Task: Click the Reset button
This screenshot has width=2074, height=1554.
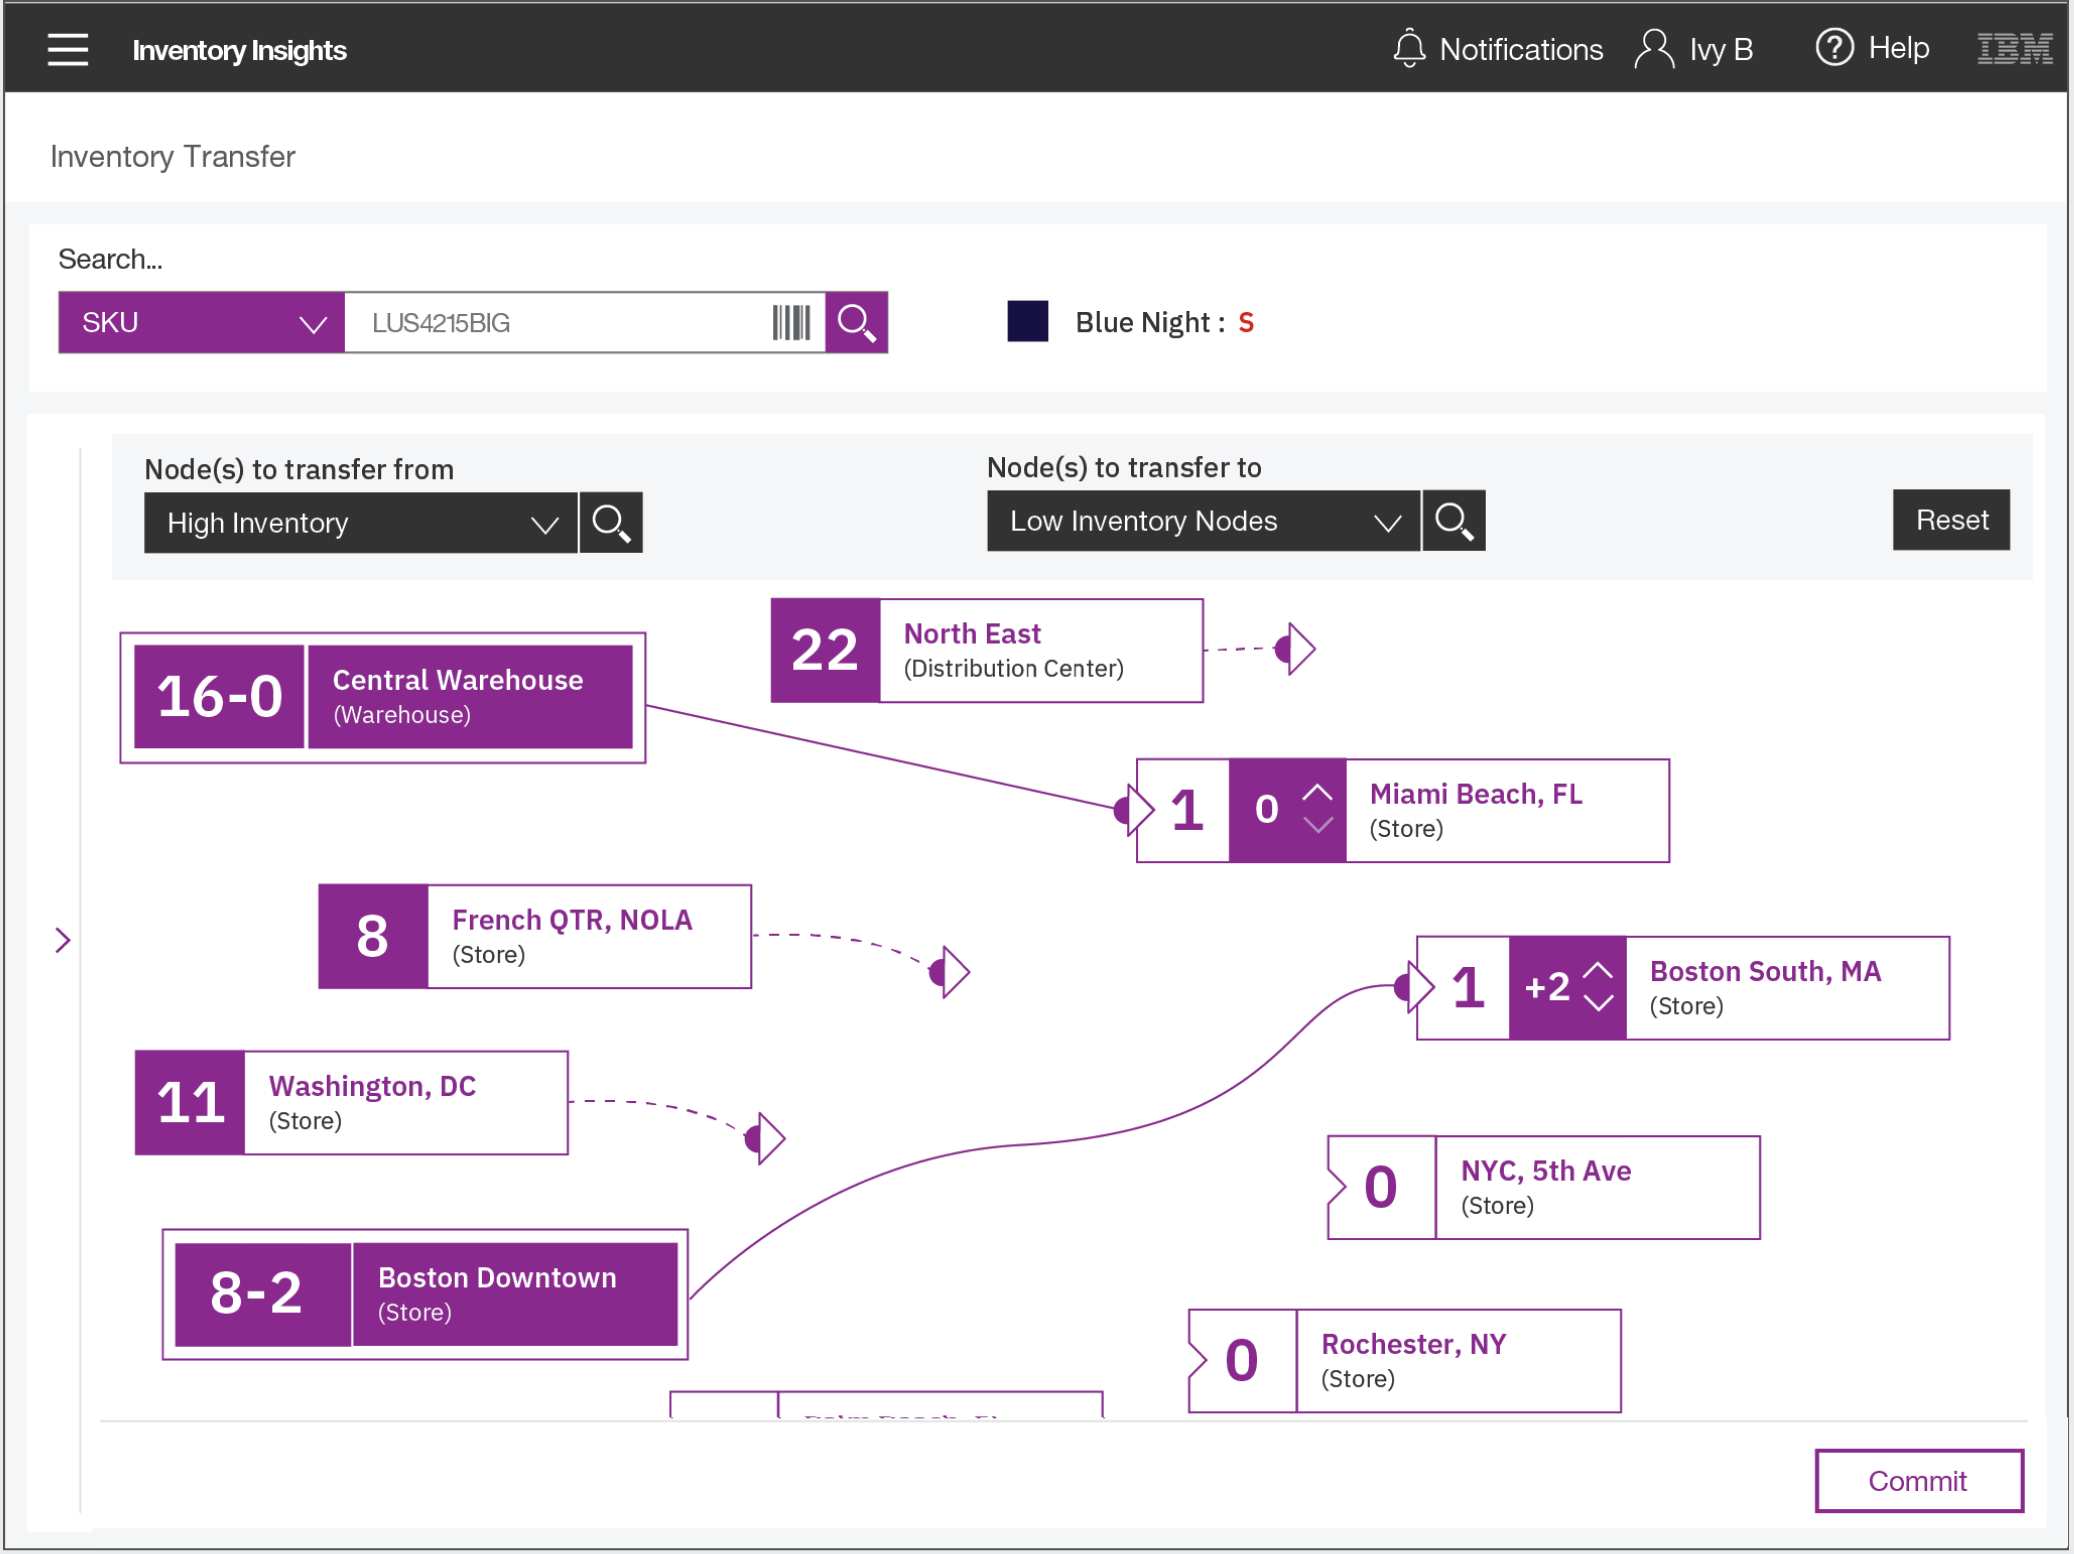Action: tap(1950, 520)
